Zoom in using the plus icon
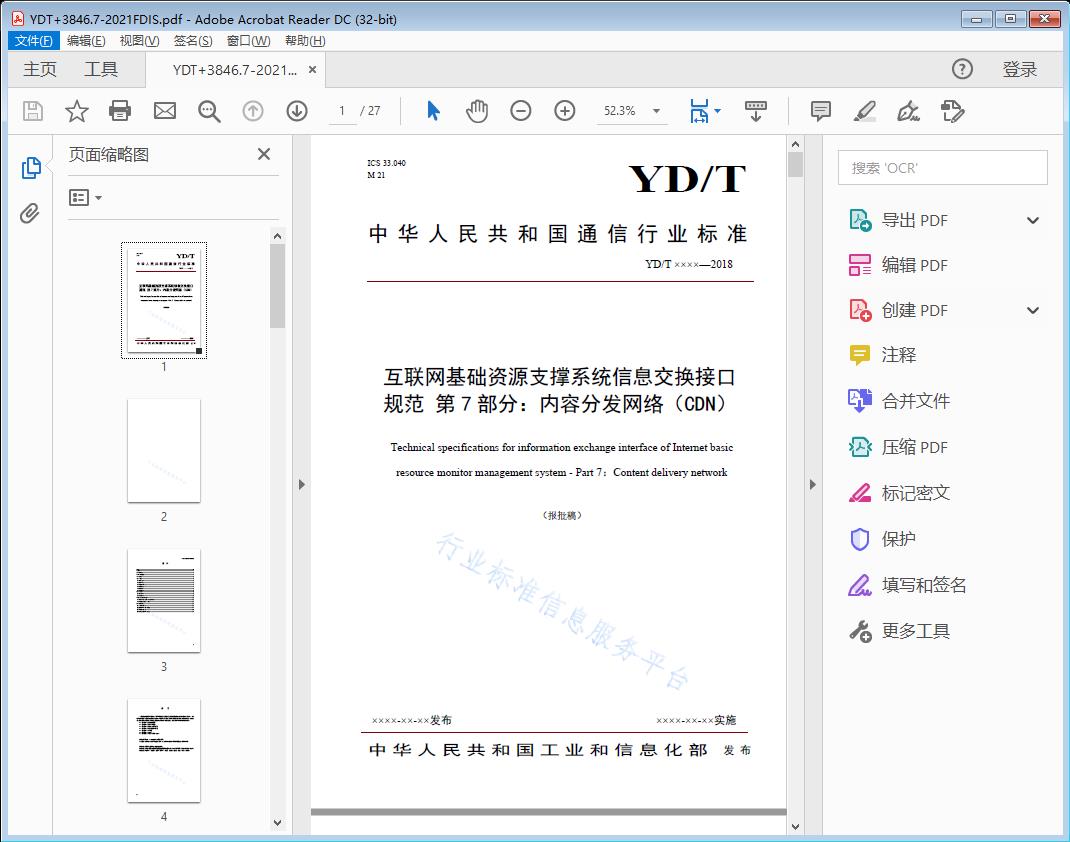The height and width of the screenshot is (842, 1070). [564, 111]
